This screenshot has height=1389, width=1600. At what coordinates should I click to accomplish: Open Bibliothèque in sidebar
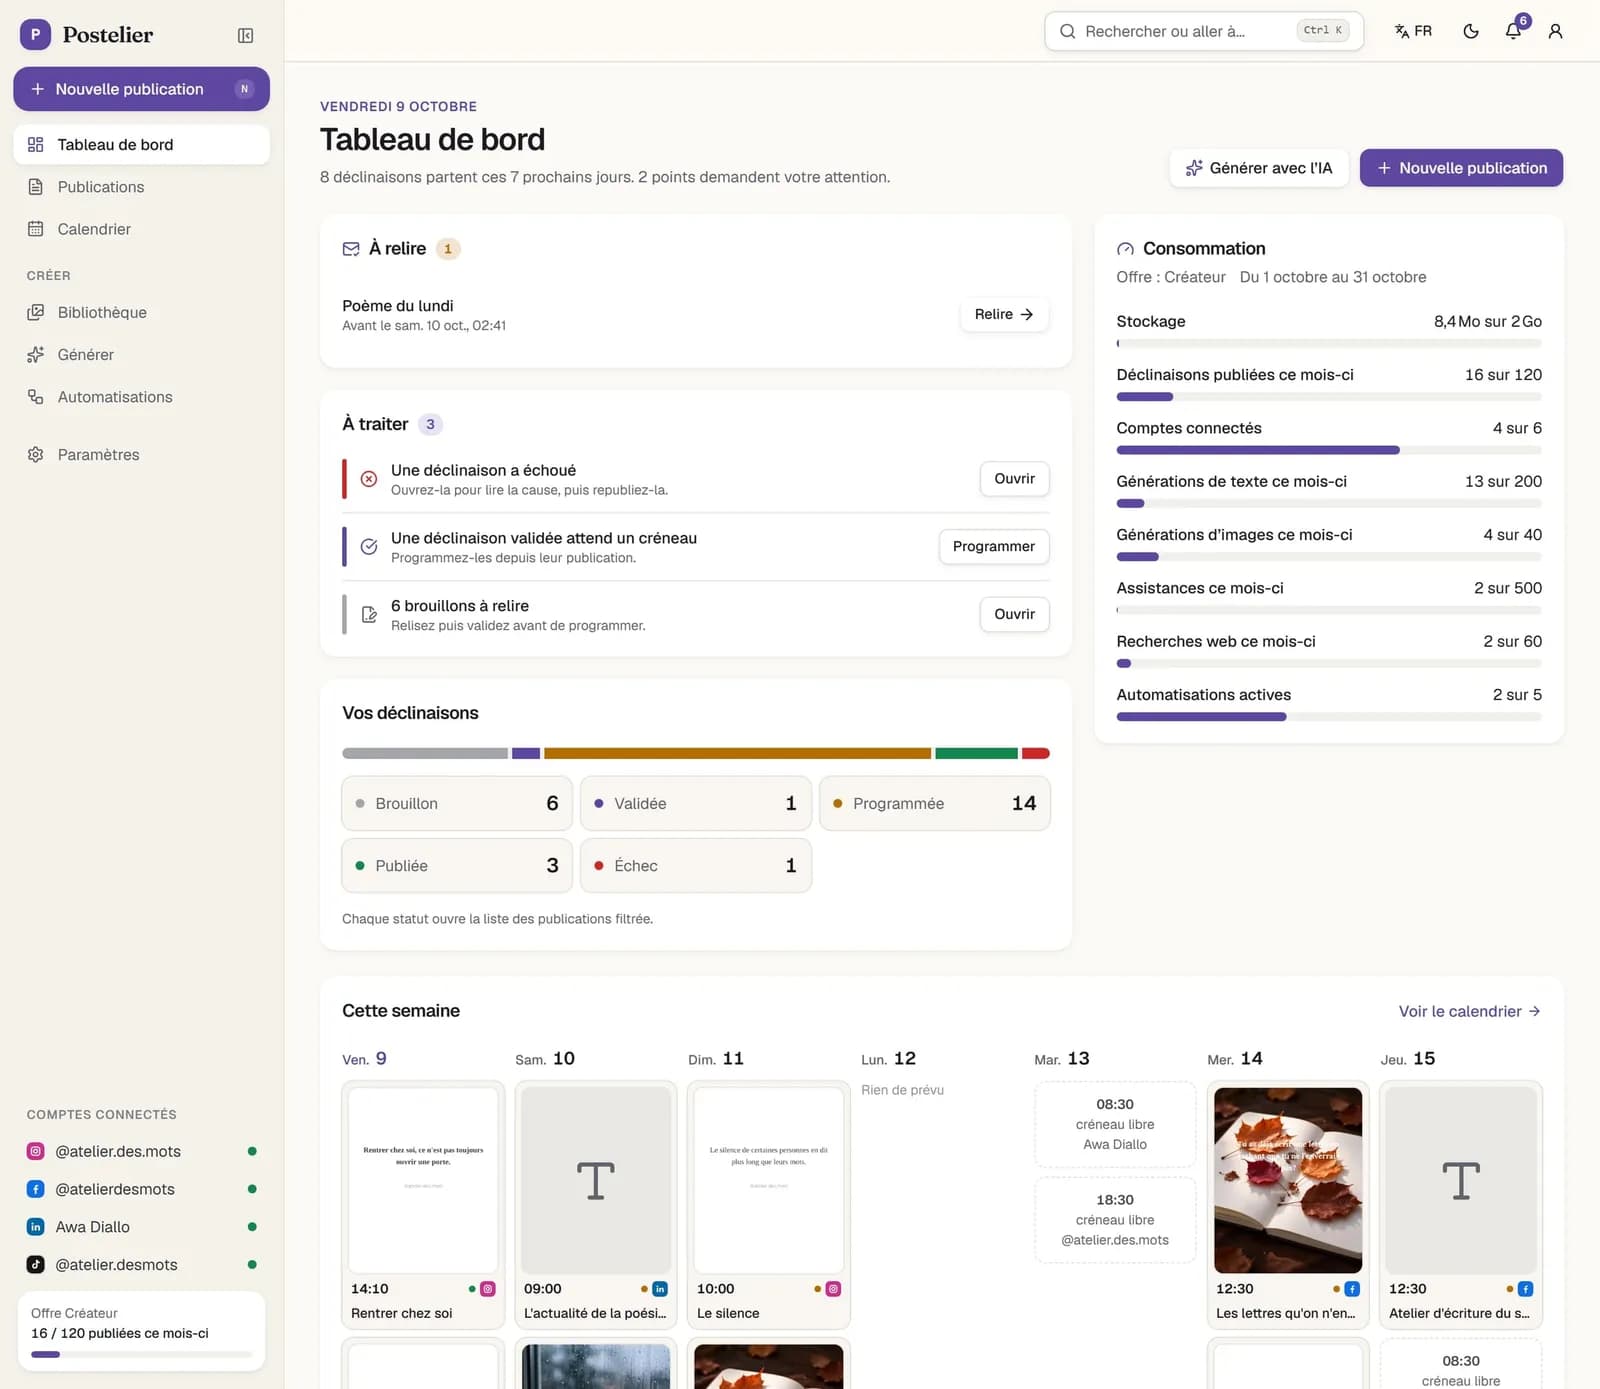coord(141,312)
